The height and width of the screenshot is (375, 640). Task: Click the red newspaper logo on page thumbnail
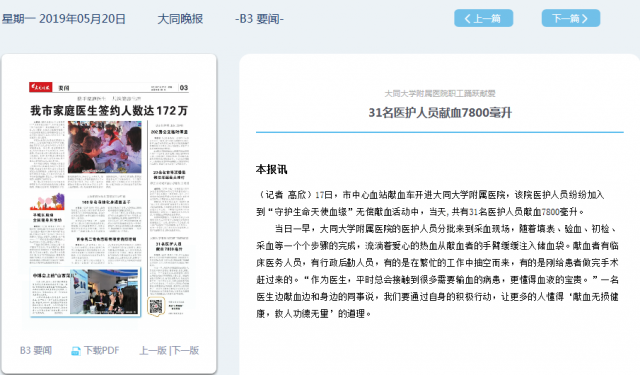point(40,87)
